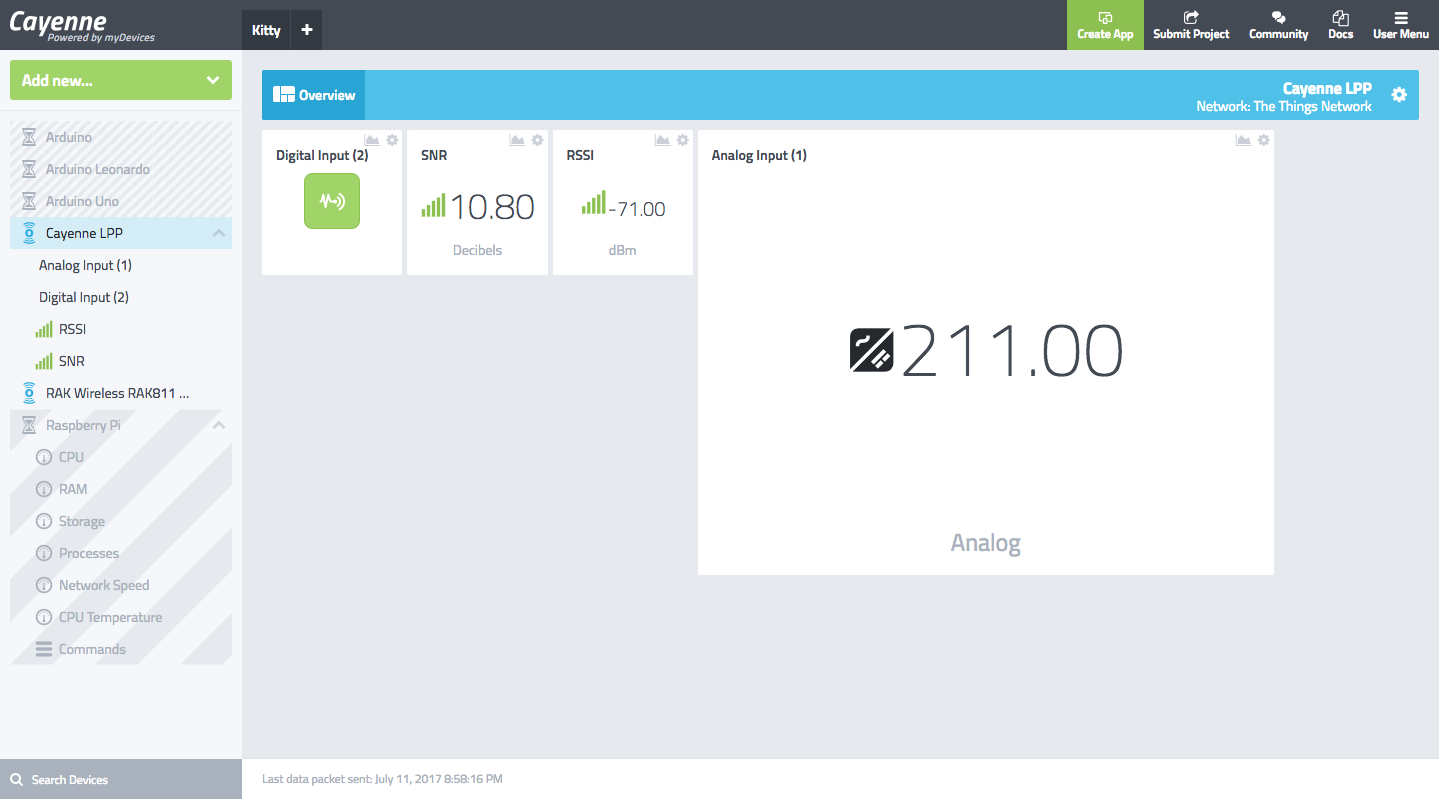Click the Storage info icon in sidebar

[x=43, y=521]
